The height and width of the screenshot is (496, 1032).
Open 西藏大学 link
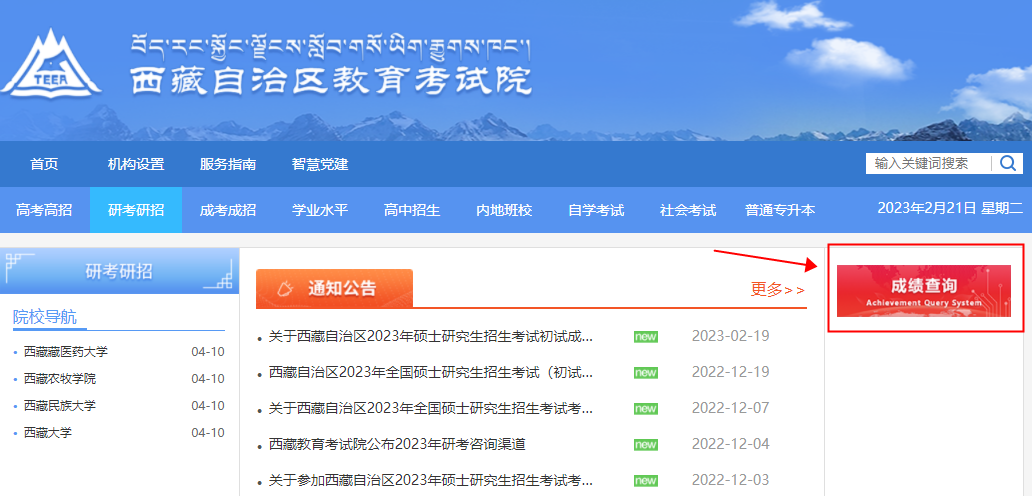47,433
